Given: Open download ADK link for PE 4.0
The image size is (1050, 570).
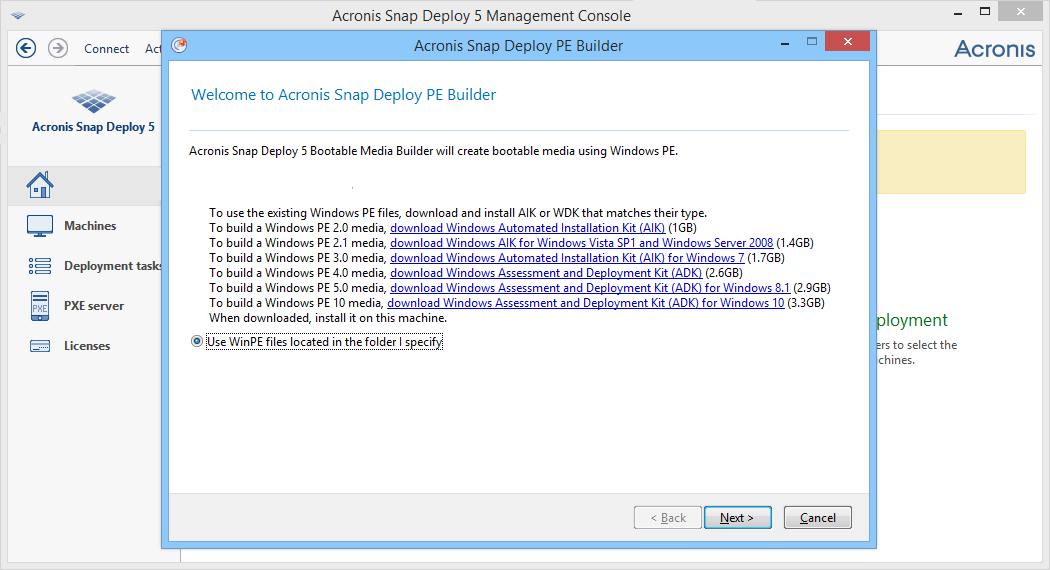Looking at the screenshot, I should coord(546,273).
